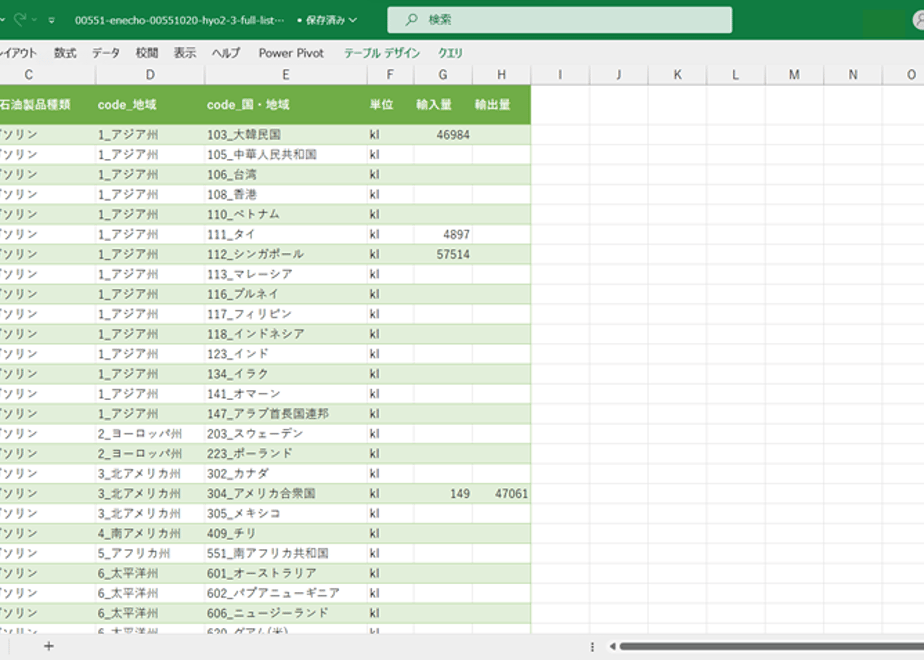Open the テーブル デザイン ribbon tab
Viewport: 924px width, 660px height.
click(382, 53)
